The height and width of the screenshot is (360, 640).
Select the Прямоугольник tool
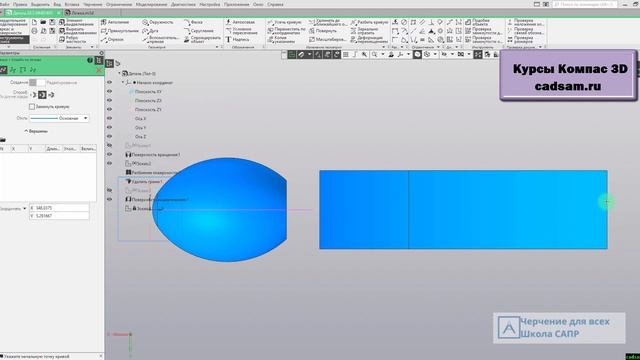(120, 31)
